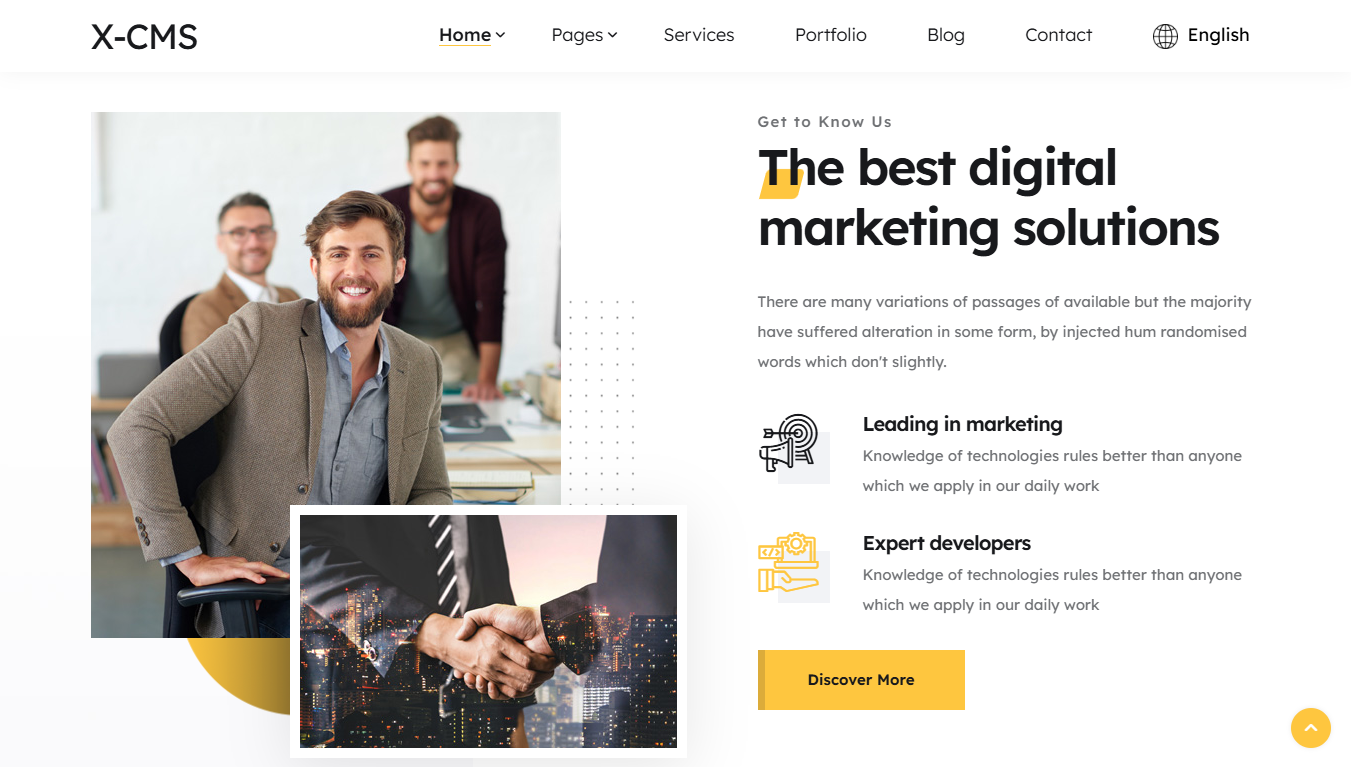The height and width of the screenshot is (767, 1351).
Task: Navigate to the Contact page
Action: click(1059, 35)
